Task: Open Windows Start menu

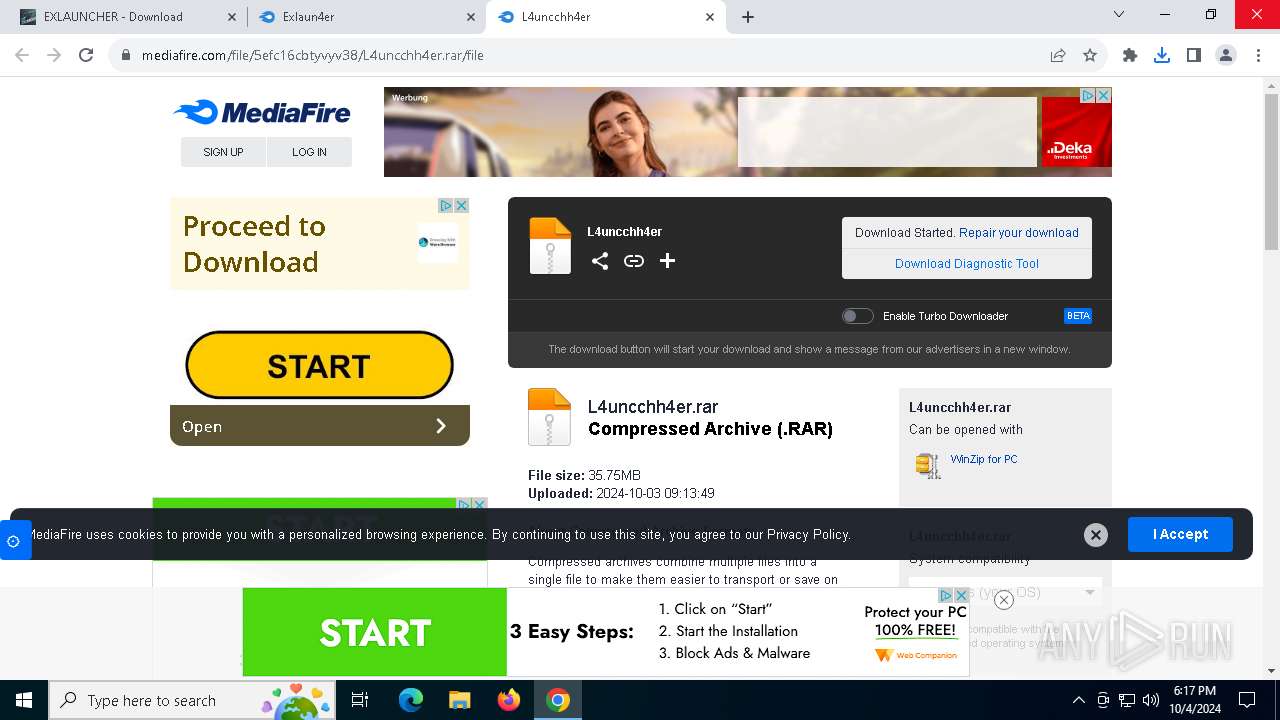Action: tap(24, 700)
